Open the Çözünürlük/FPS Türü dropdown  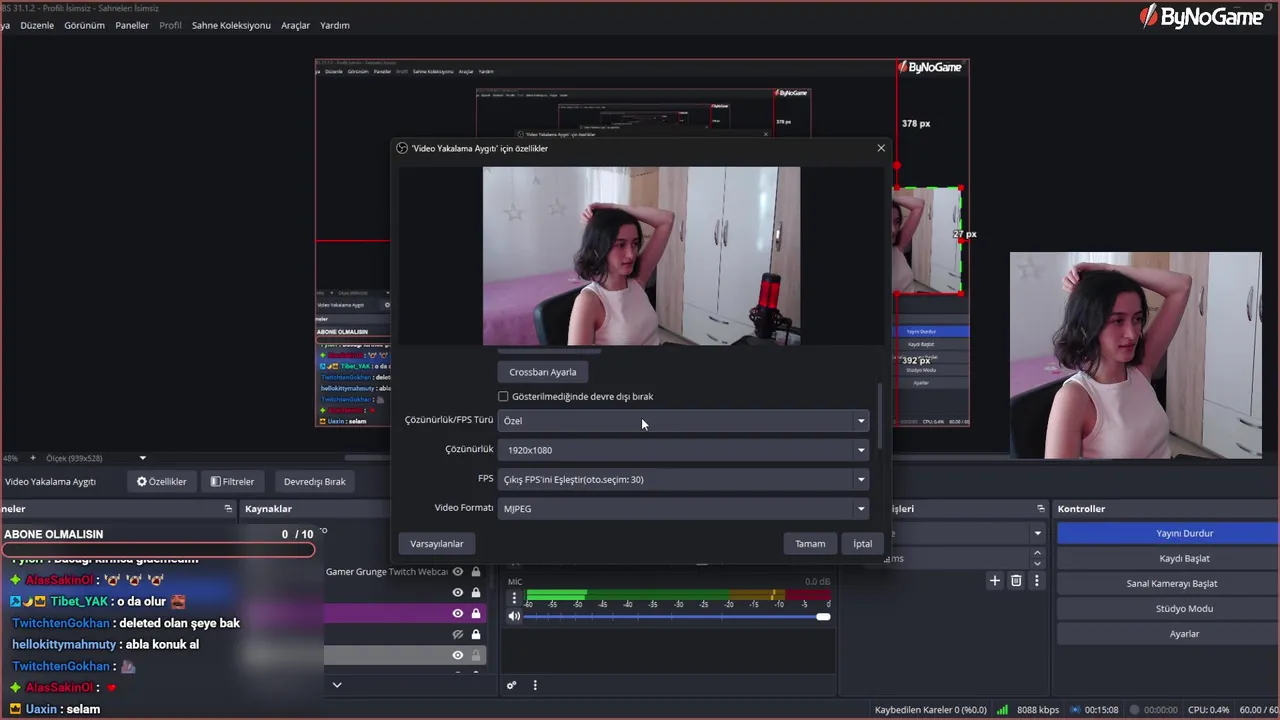tap(683, 421)
